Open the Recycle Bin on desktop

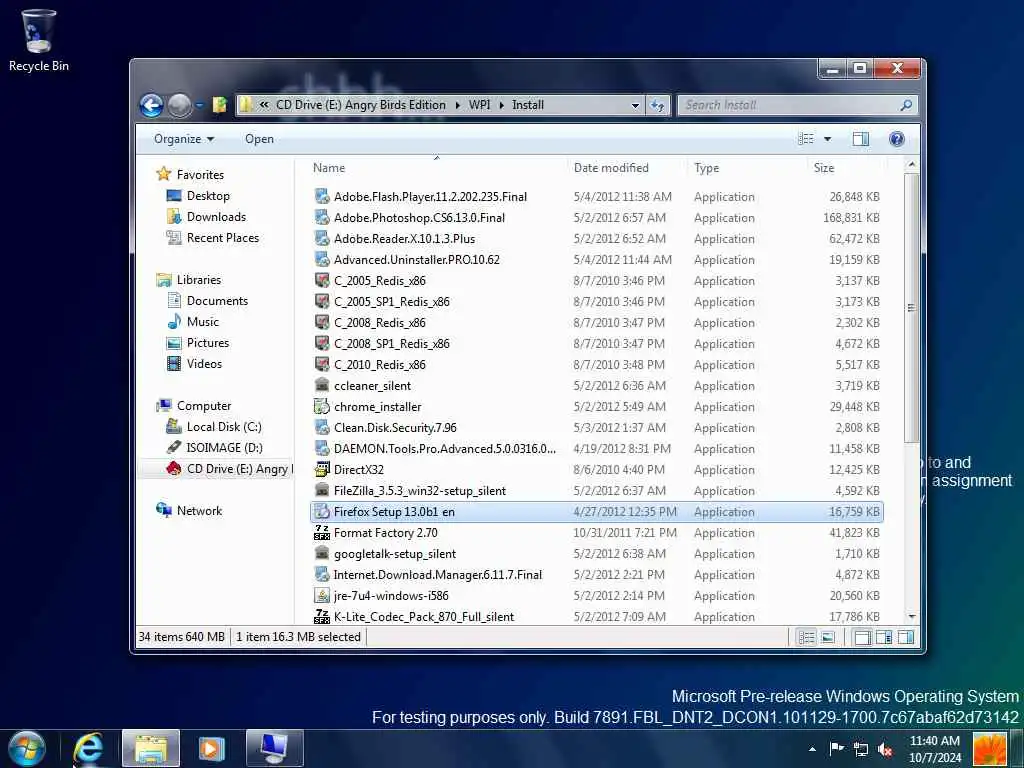tap(39, 40)
